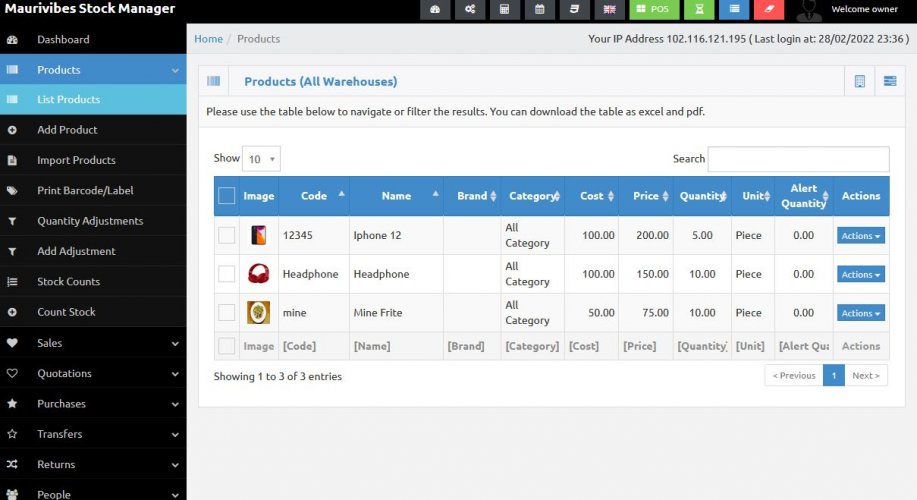Viewport: 917px width, 500px height.
Task: Sort table by Brand column
Action: (x=472, y=196)
